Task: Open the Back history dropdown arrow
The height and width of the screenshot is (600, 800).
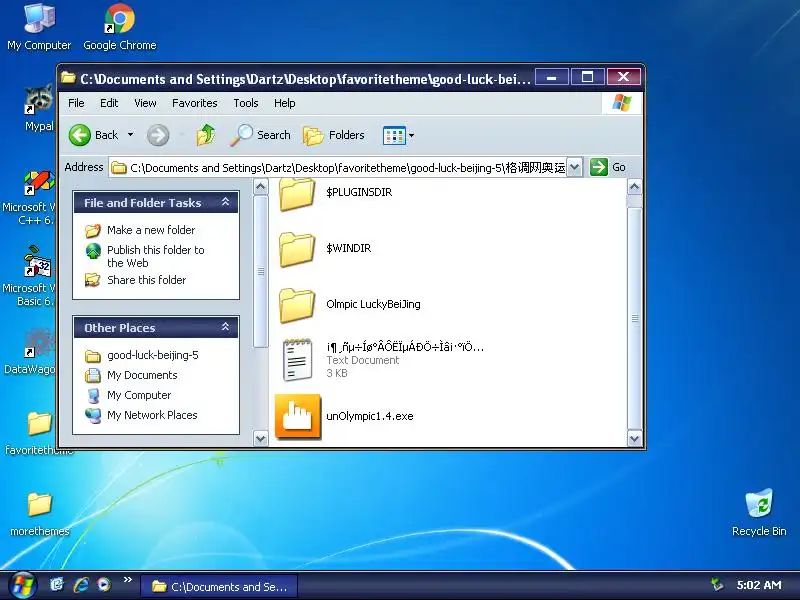Action: [x=131, y=135]
